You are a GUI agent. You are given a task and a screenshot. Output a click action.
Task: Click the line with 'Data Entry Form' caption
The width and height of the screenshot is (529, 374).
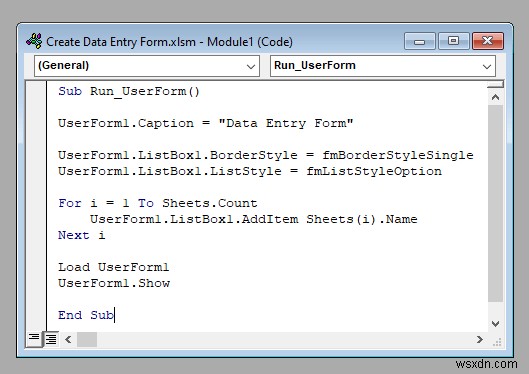coord(205,123)
